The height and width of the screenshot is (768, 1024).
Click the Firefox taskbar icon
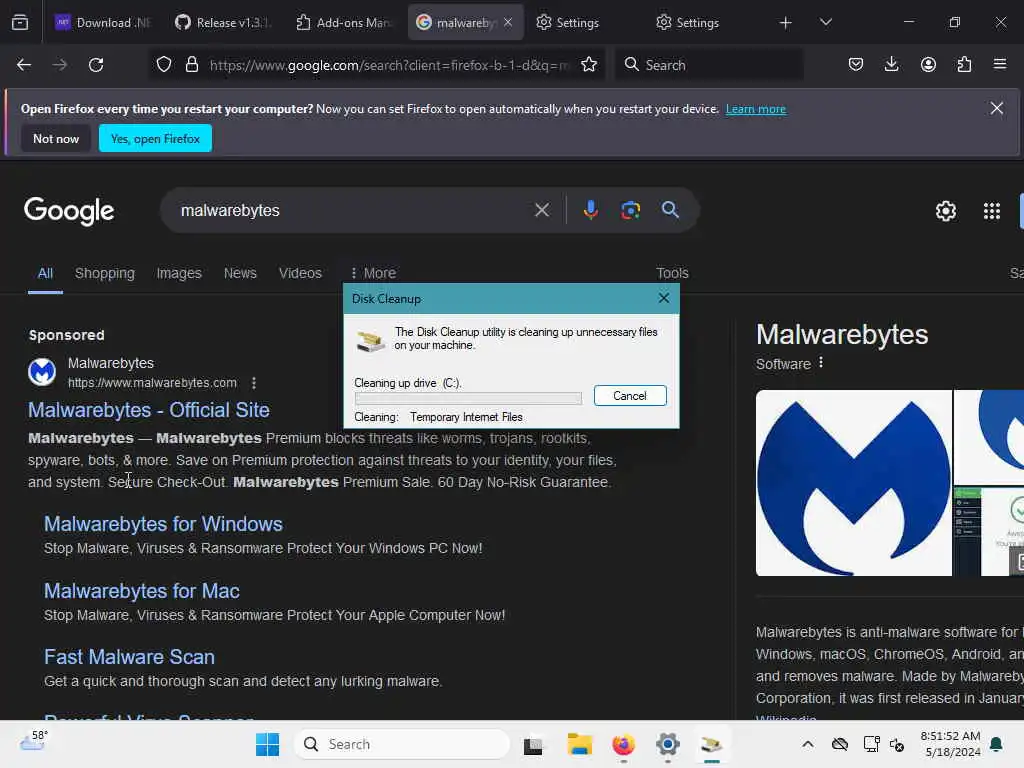623,744
